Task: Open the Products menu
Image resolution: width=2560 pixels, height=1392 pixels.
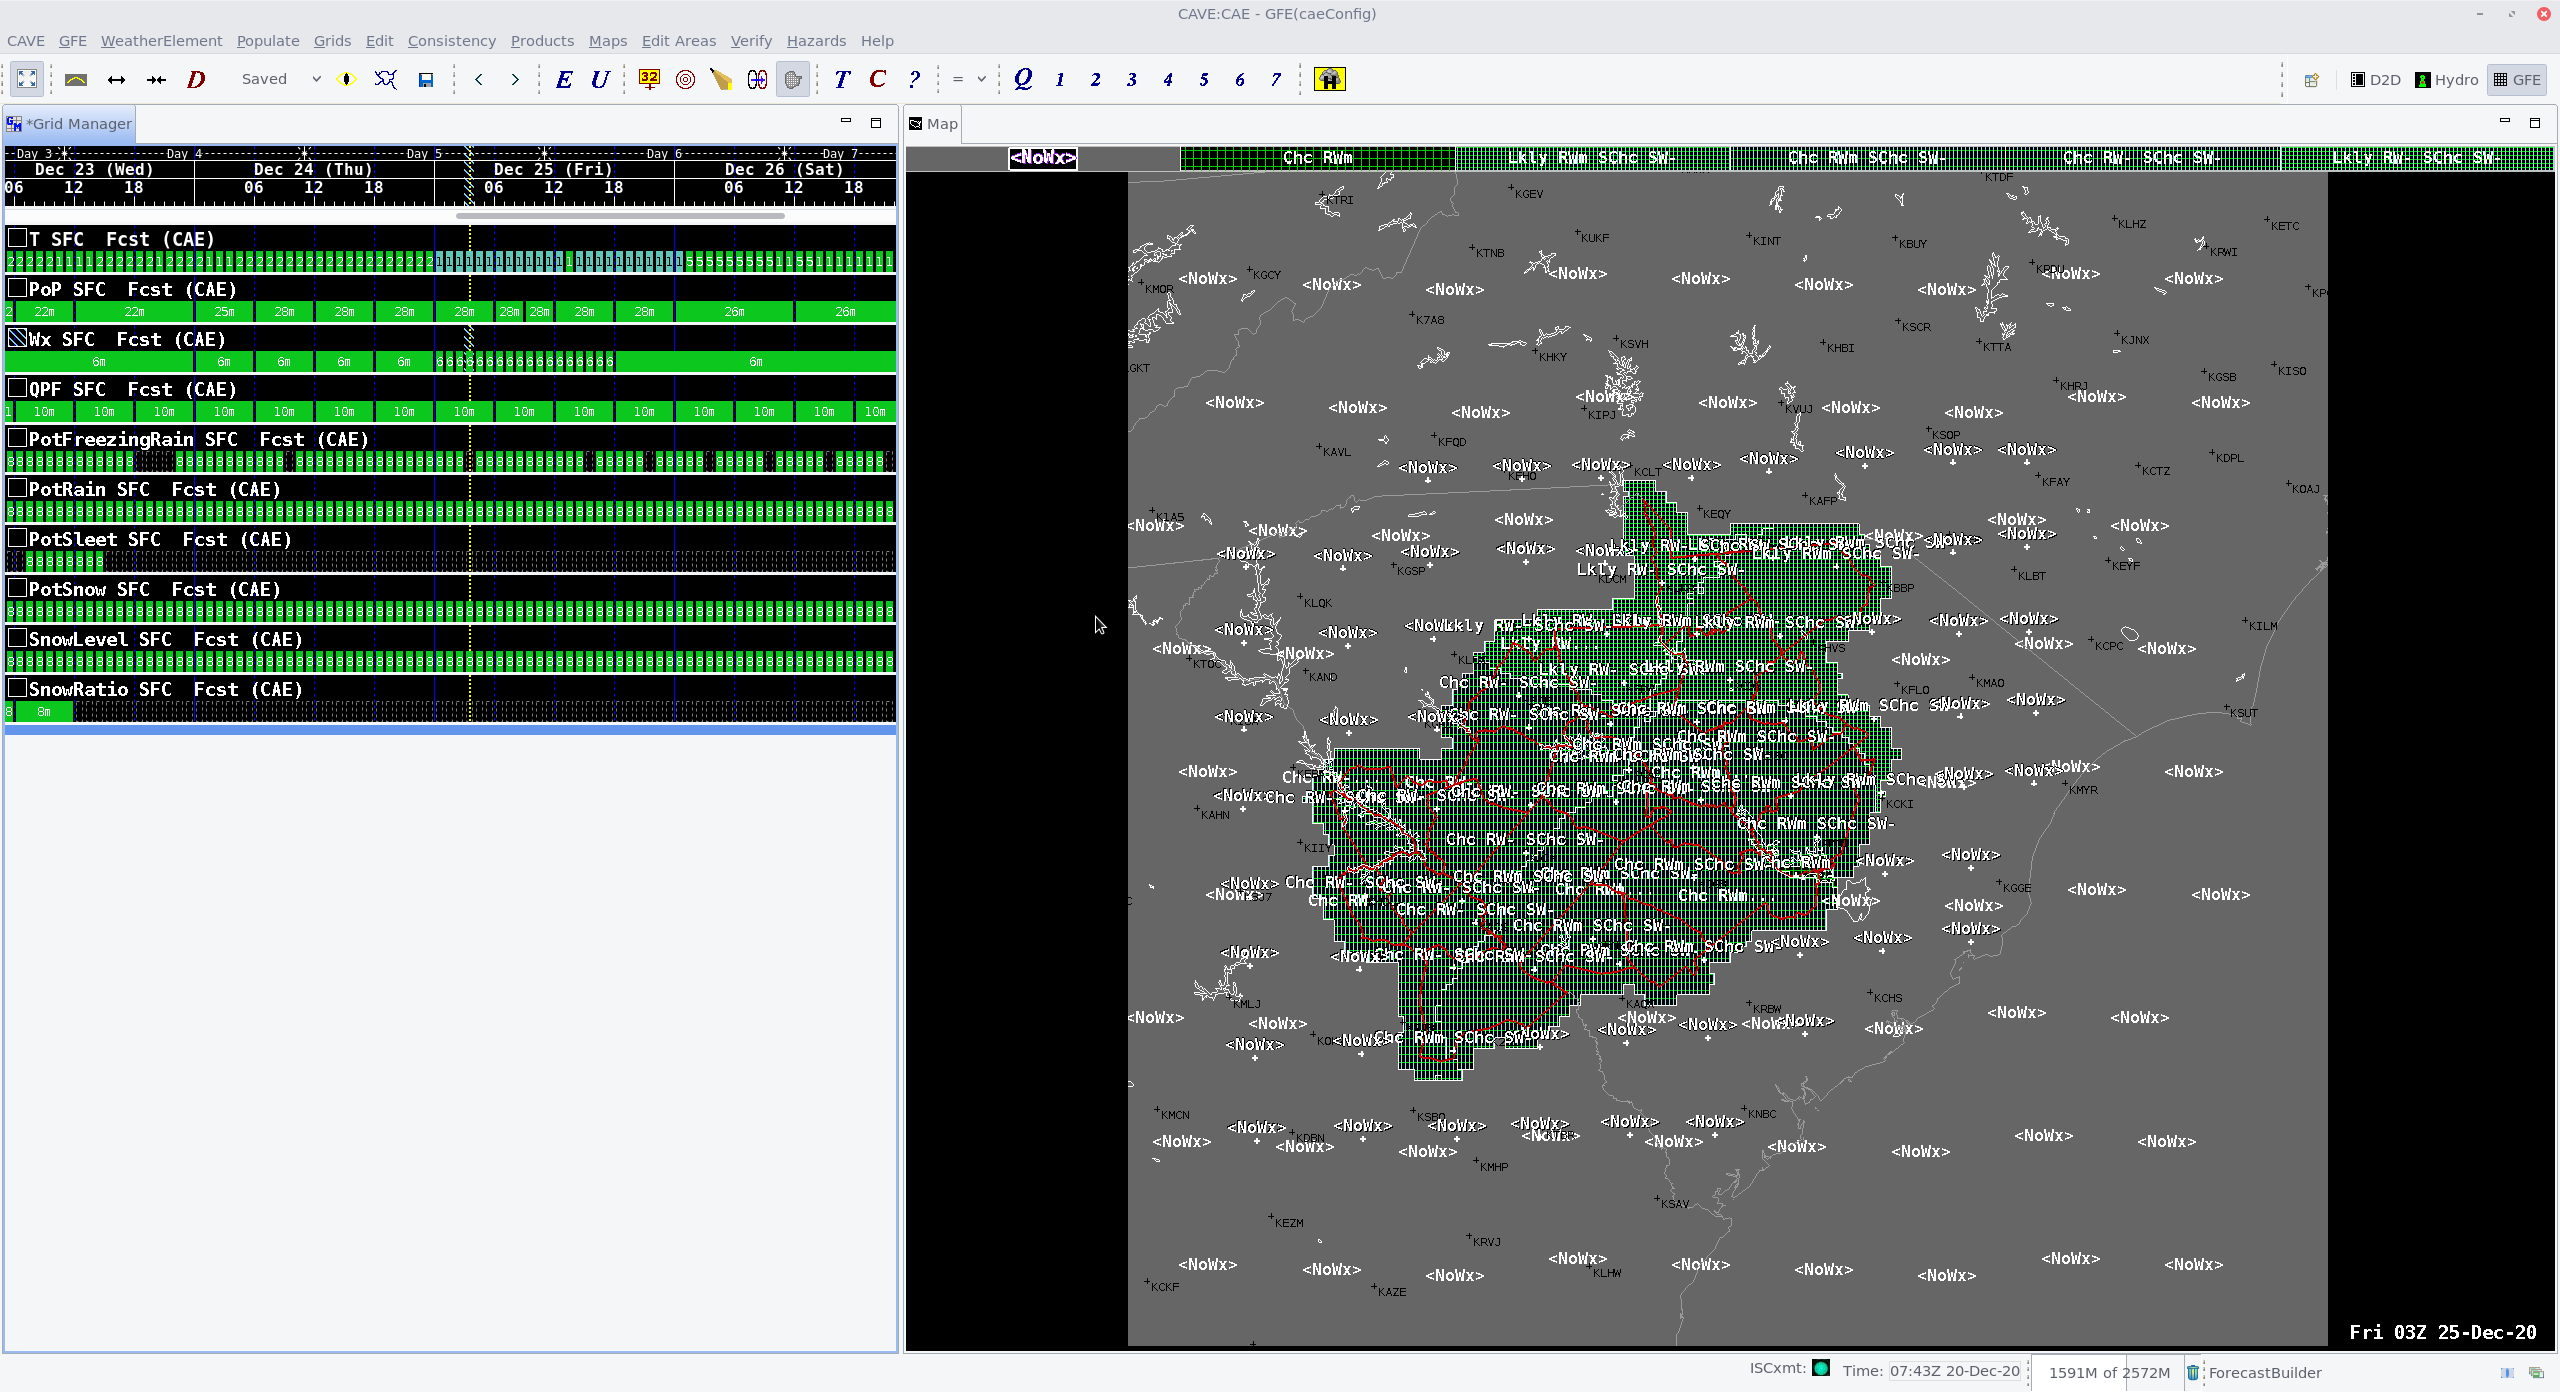Action: coord(542,41)
